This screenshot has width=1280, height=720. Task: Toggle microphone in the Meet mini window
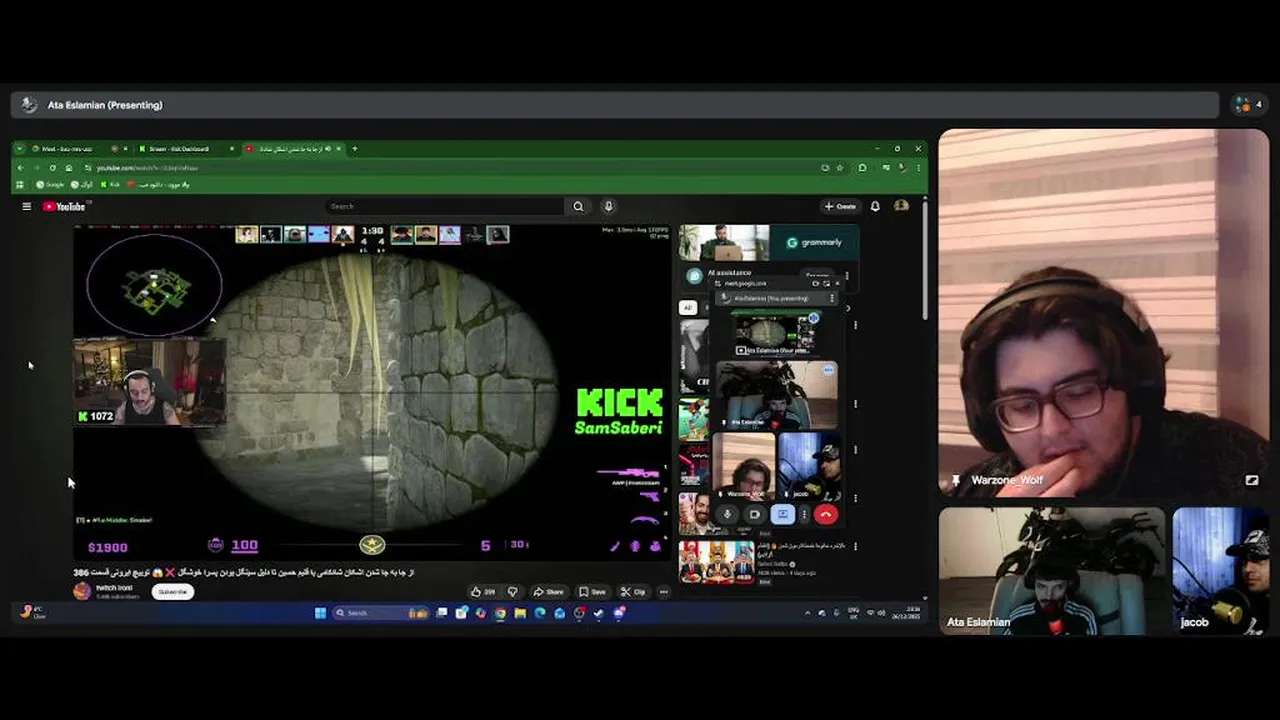(727, 514)
